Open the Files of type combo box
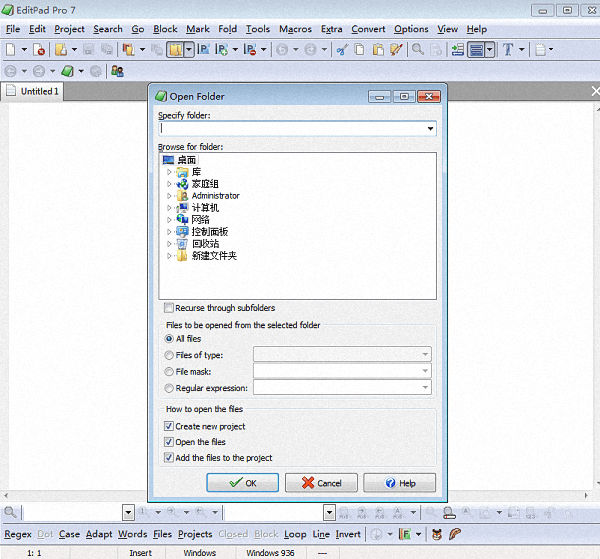600x559 pixels. point(342,354)
